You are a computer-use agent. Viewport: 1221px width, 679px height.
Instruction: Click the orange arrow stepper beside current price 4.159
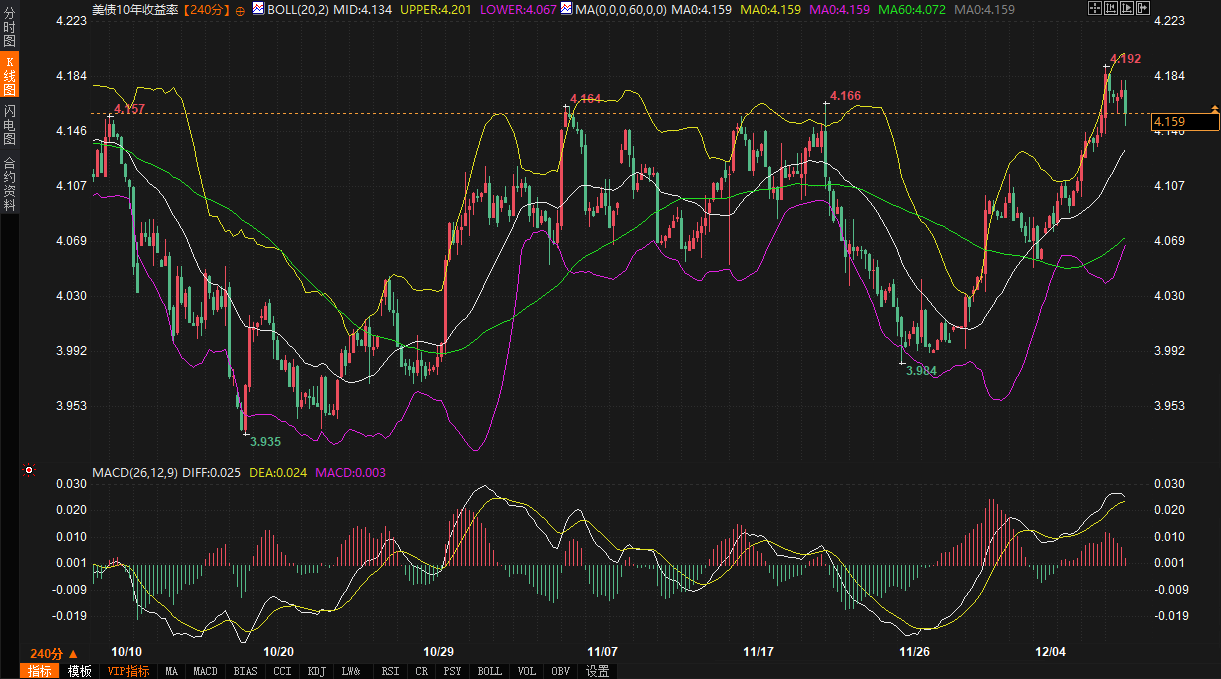point(1215,107)
